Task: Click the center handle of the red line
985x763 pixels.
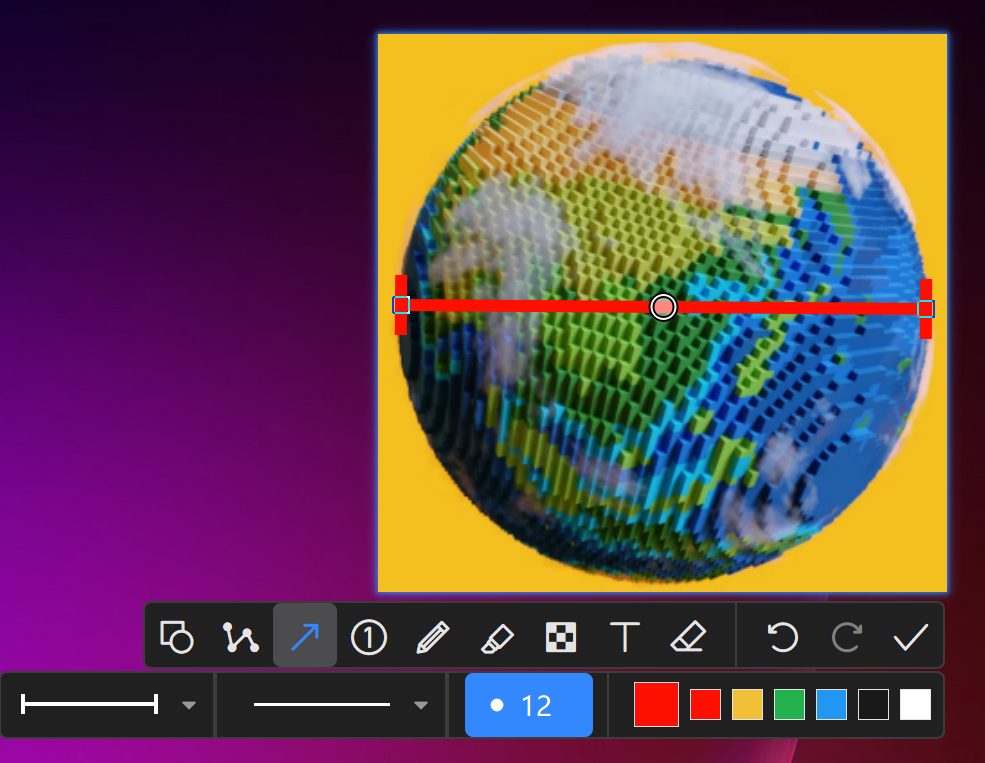Action: click(664, 307)
